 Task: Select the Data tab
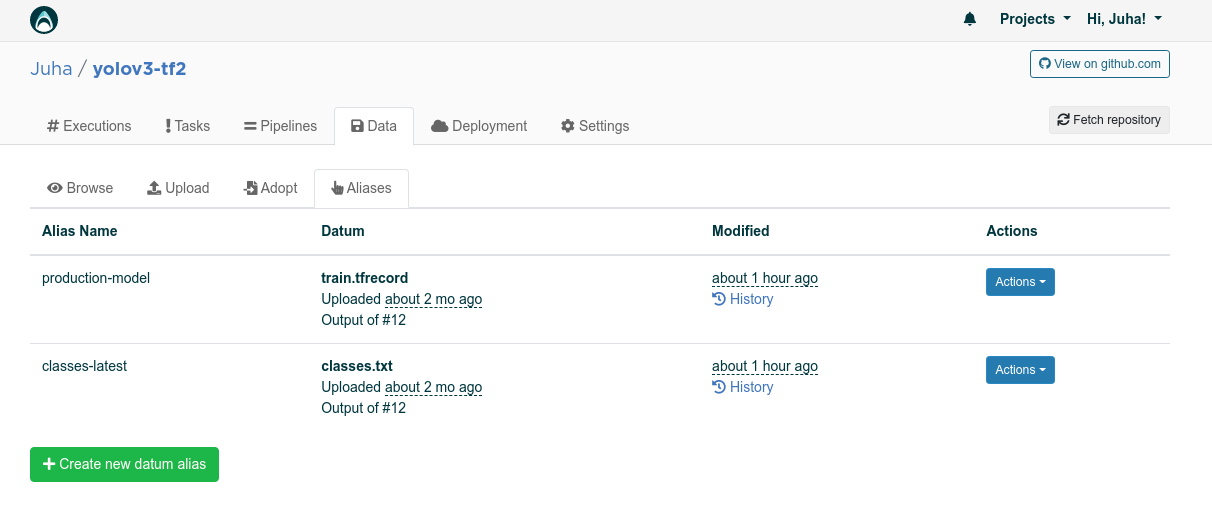374,126
